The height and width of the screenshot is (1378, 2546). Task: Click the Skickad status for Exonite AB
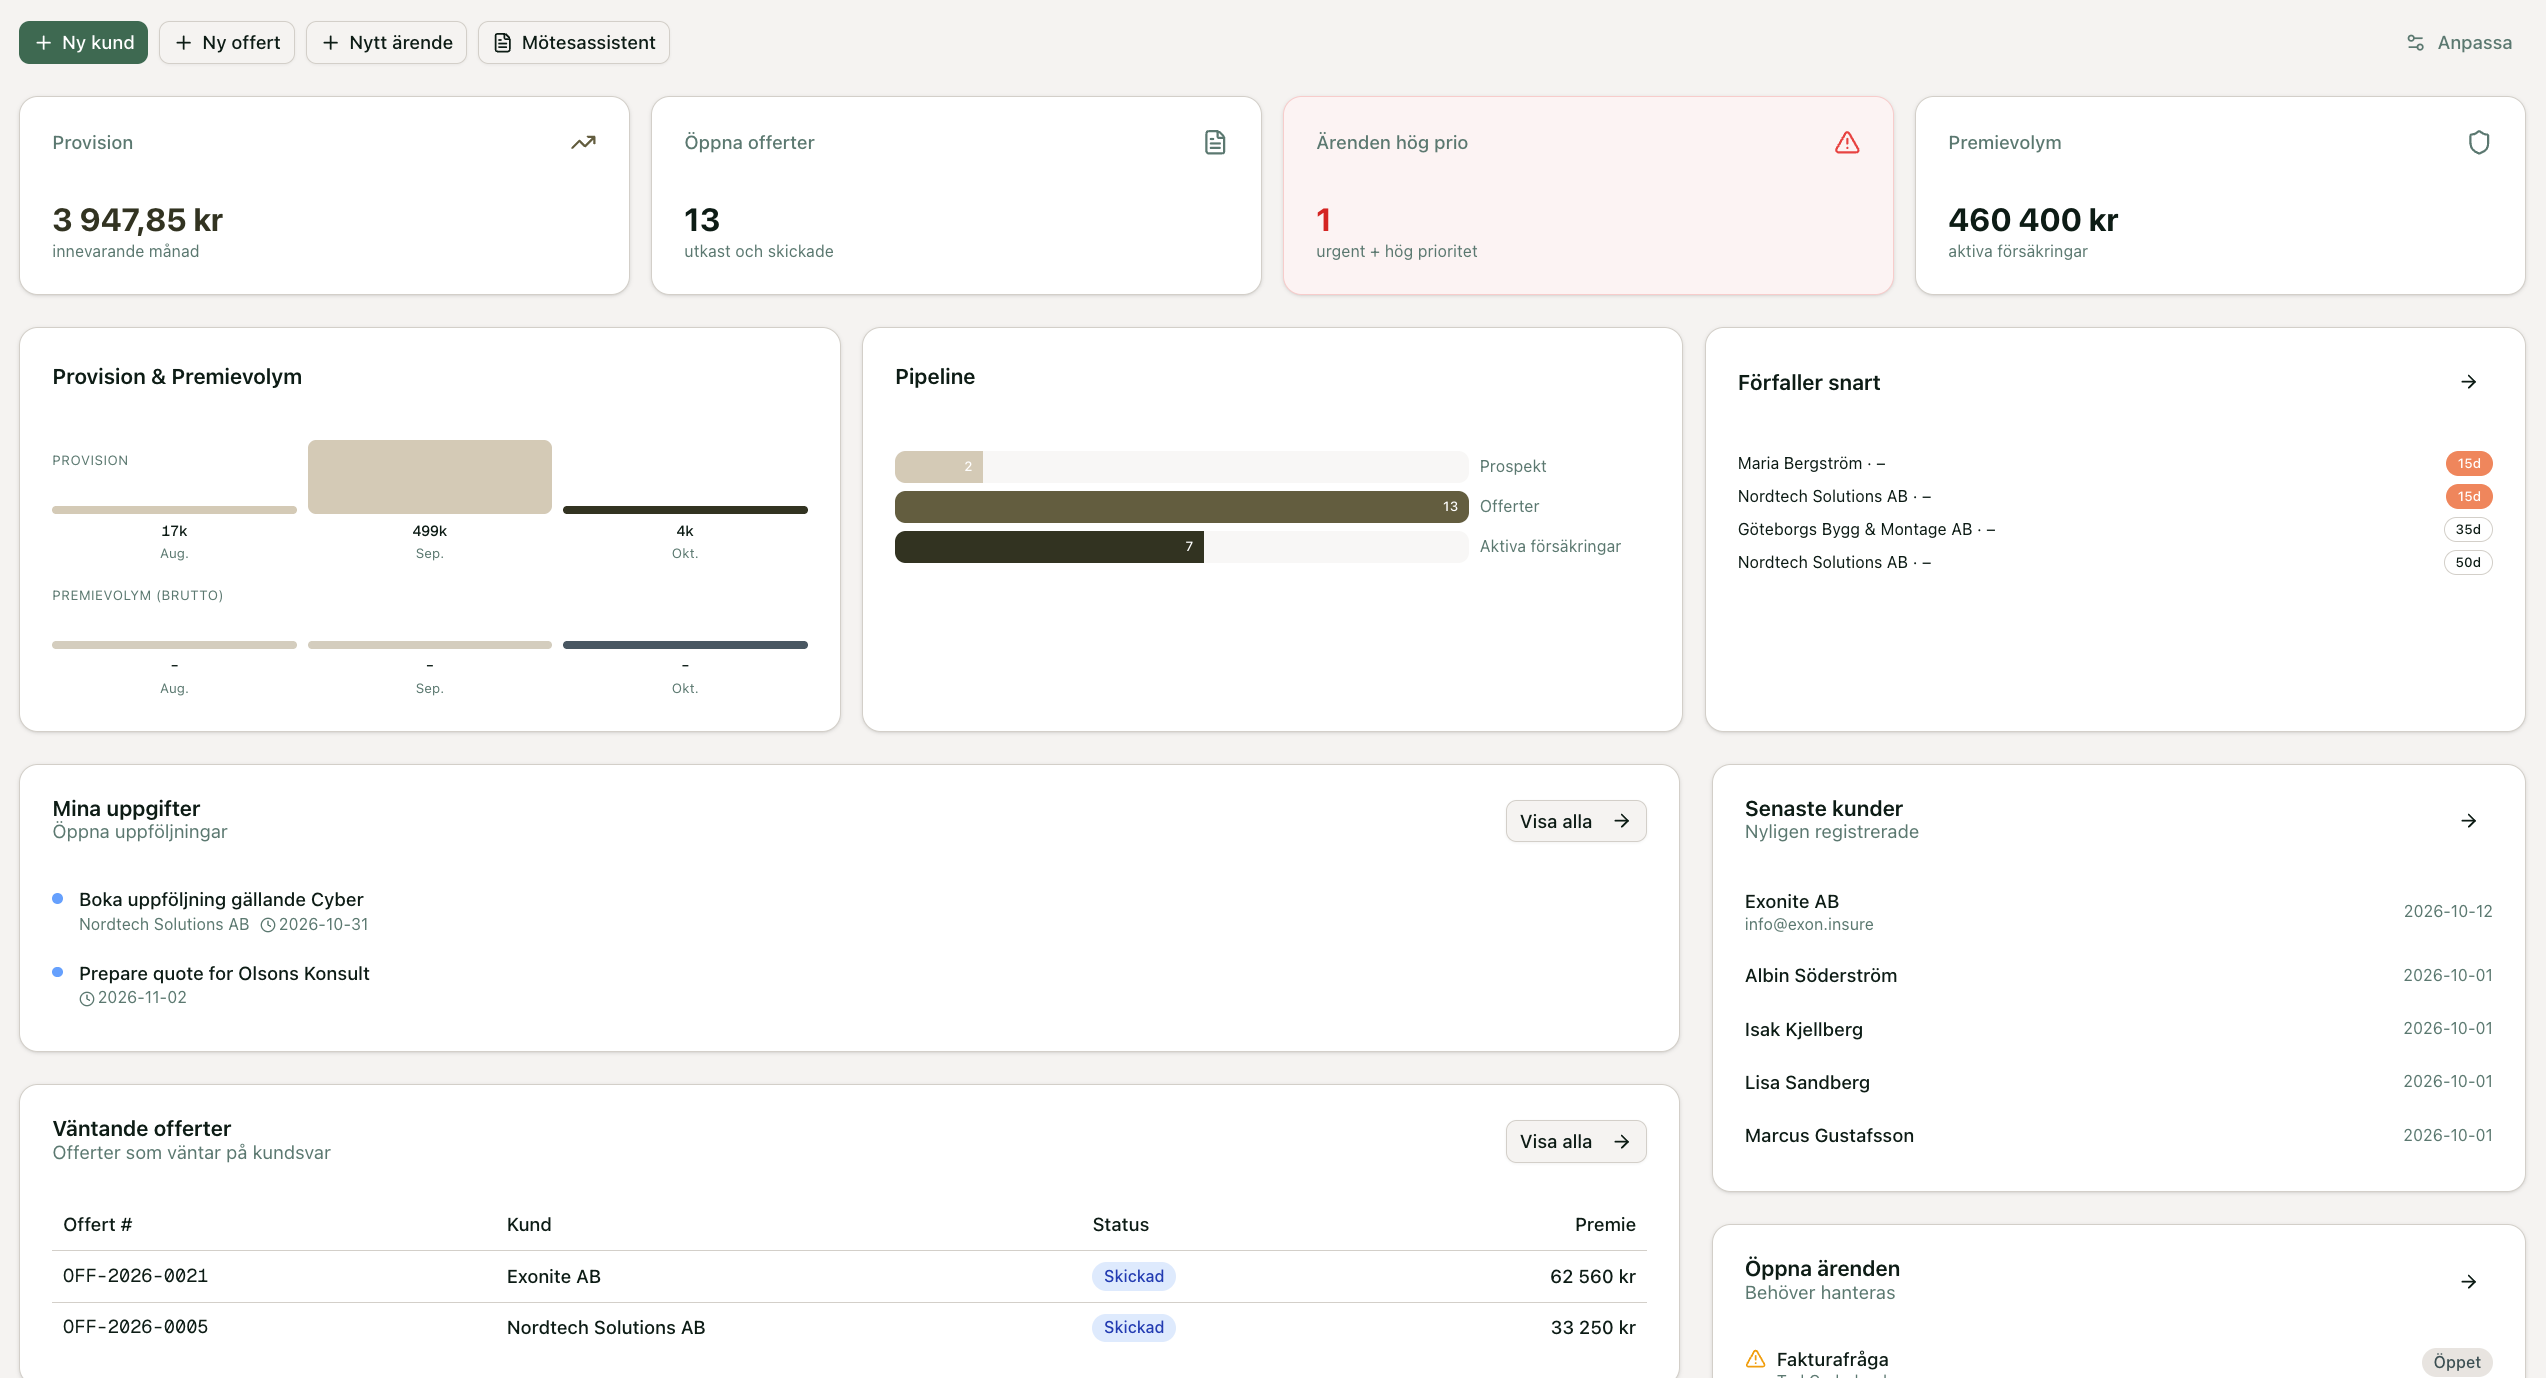coord(1134,1276)
